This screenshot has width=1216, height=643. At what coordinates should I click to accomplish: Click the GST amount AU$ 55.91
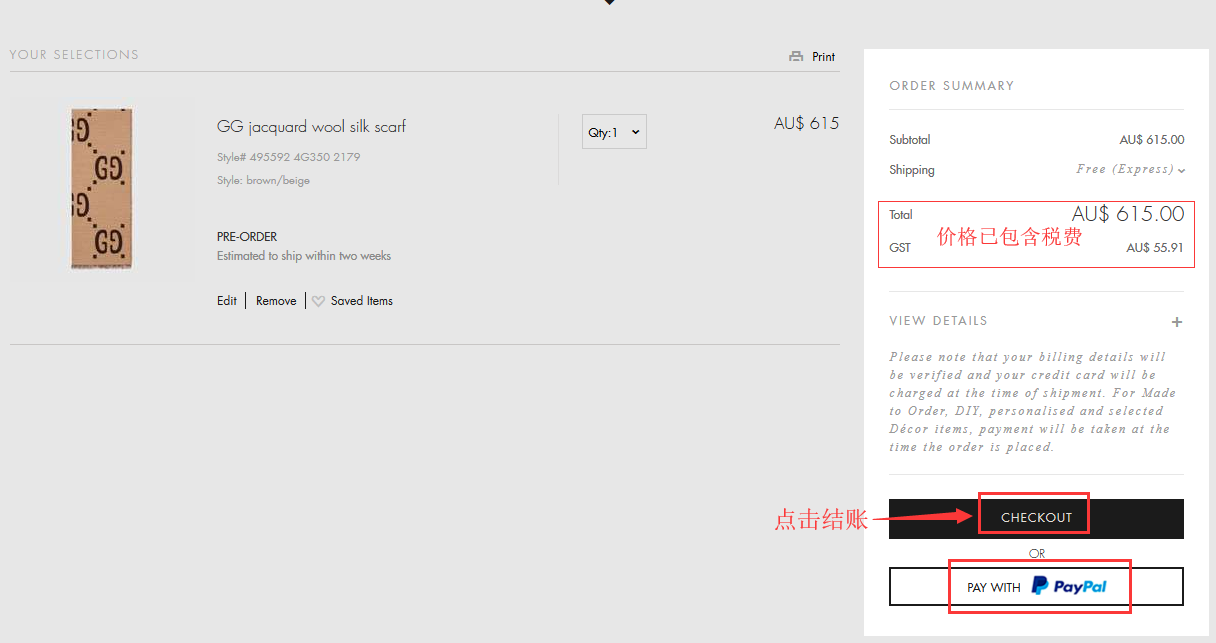tap(1155, 248)
